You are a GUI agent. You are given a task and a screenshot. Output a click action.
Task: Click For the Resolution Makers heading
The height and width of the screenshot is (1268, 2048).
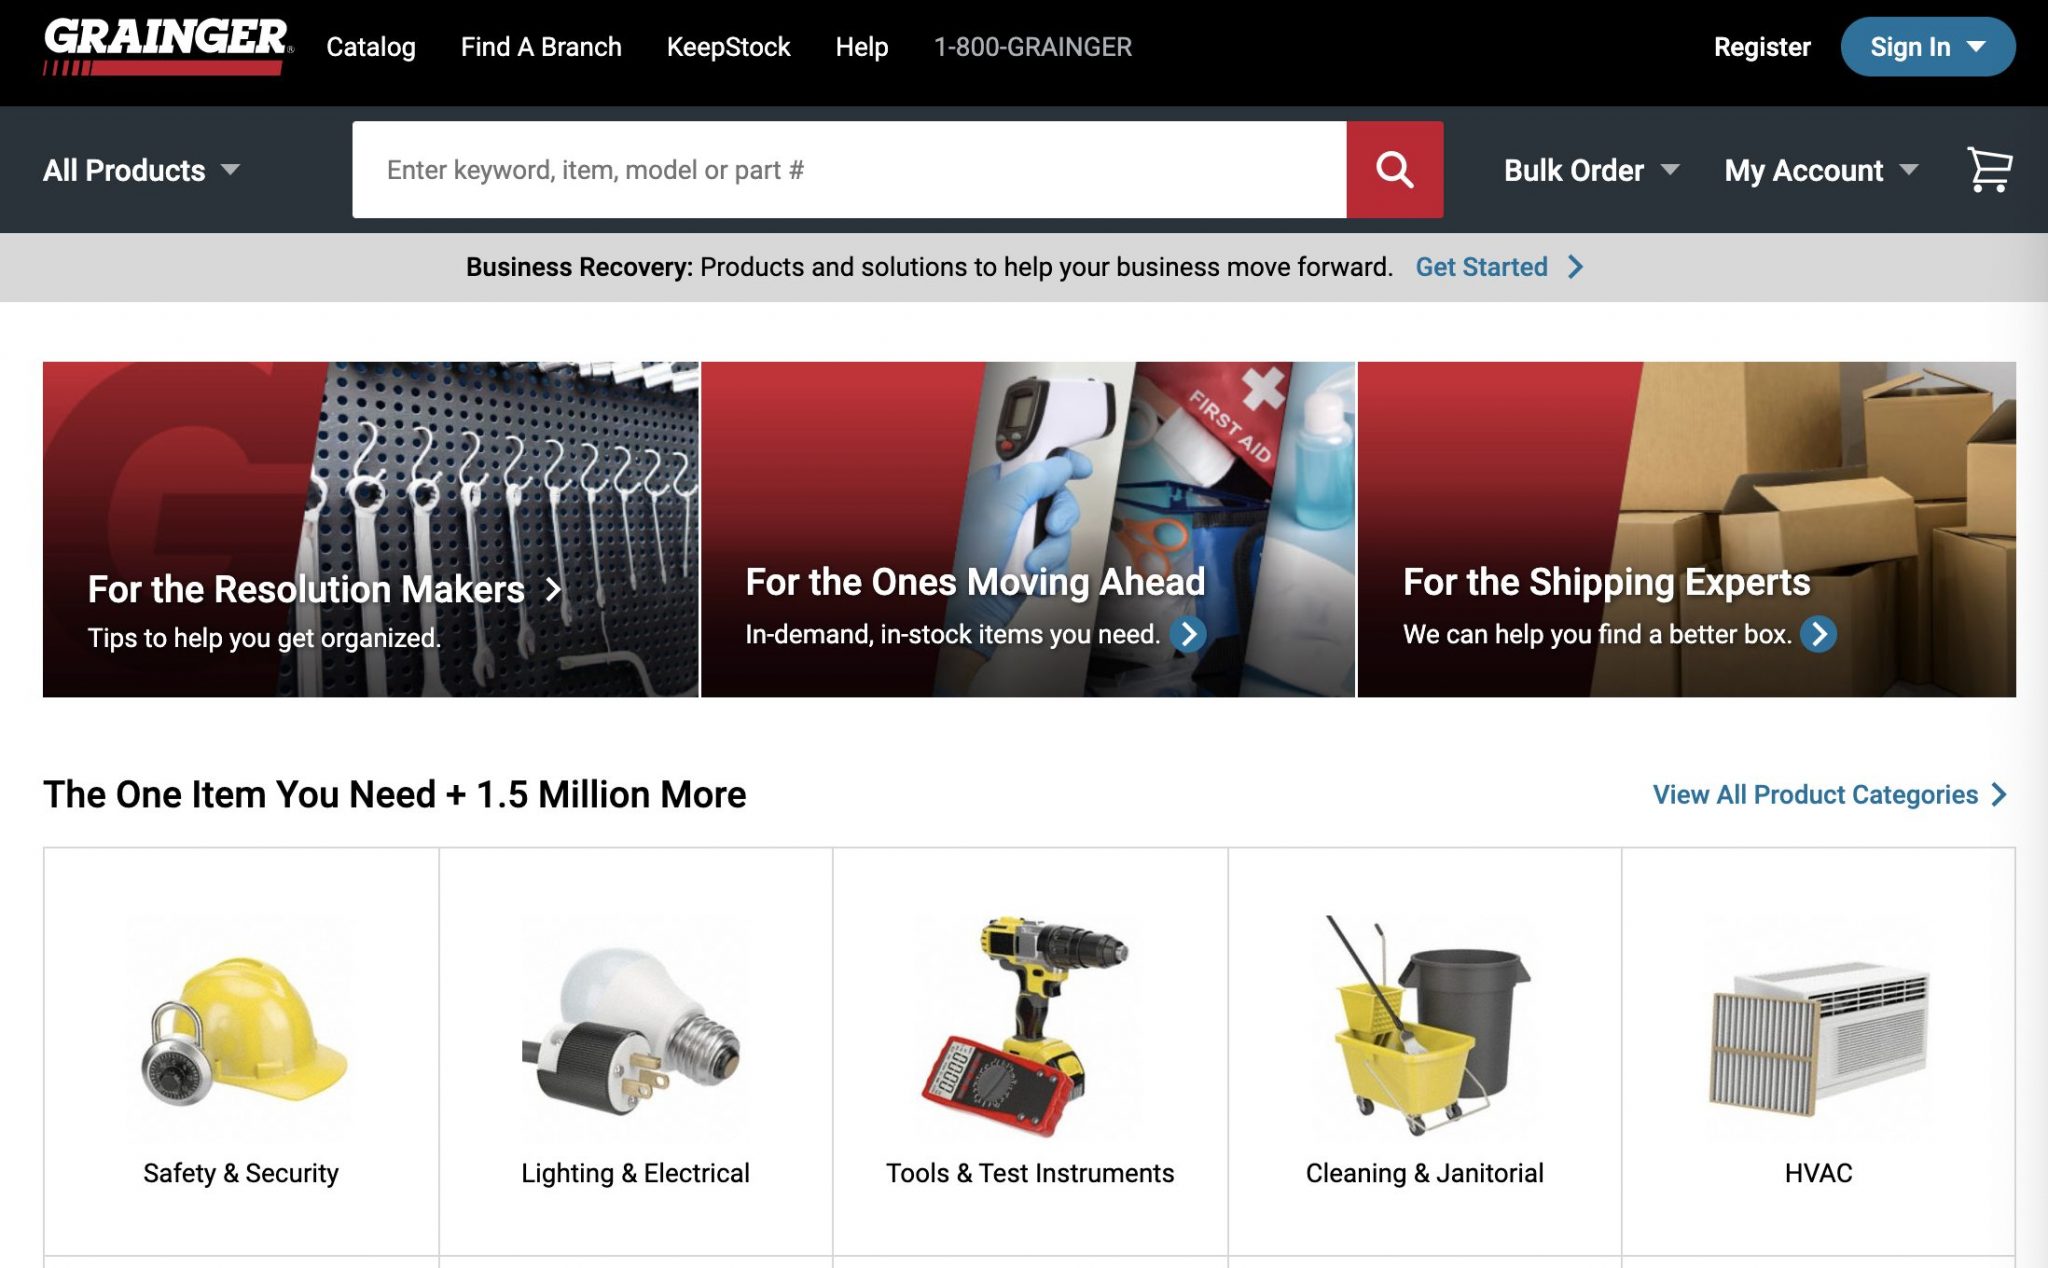pyautogui.click(x=306, y=589)
